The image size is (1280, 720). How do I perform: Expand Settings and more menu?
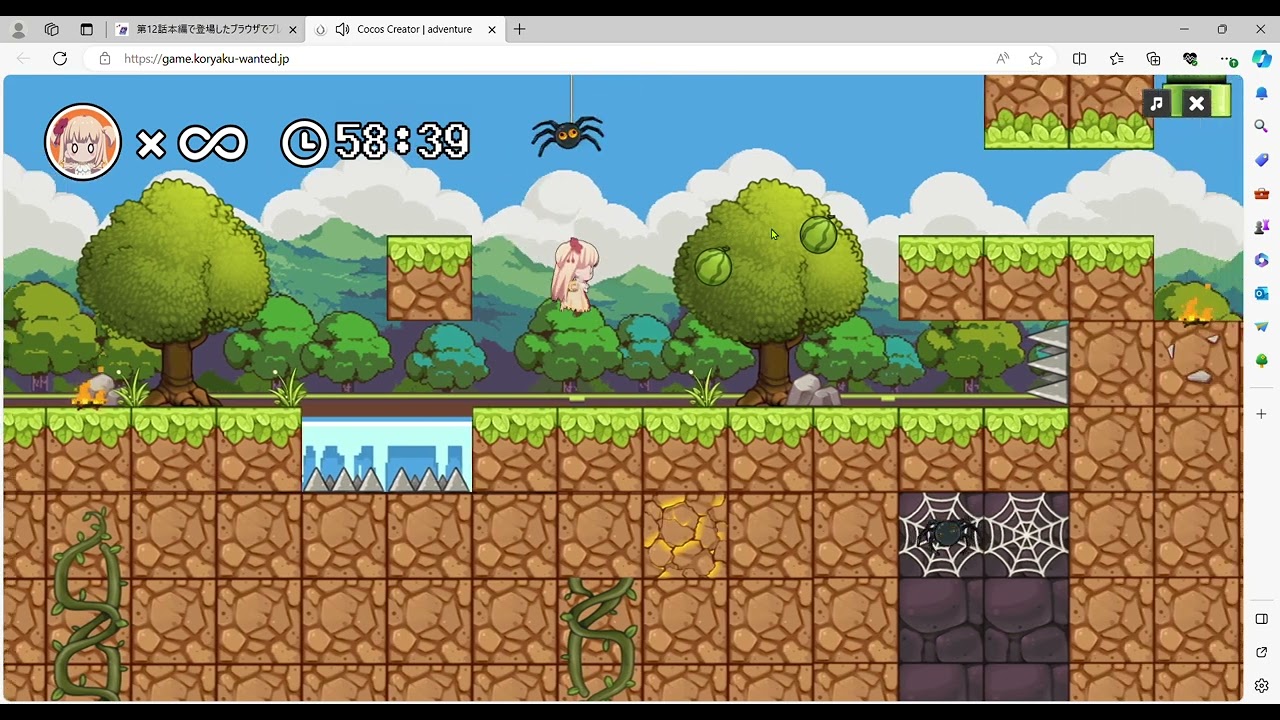pos(1228,59)
